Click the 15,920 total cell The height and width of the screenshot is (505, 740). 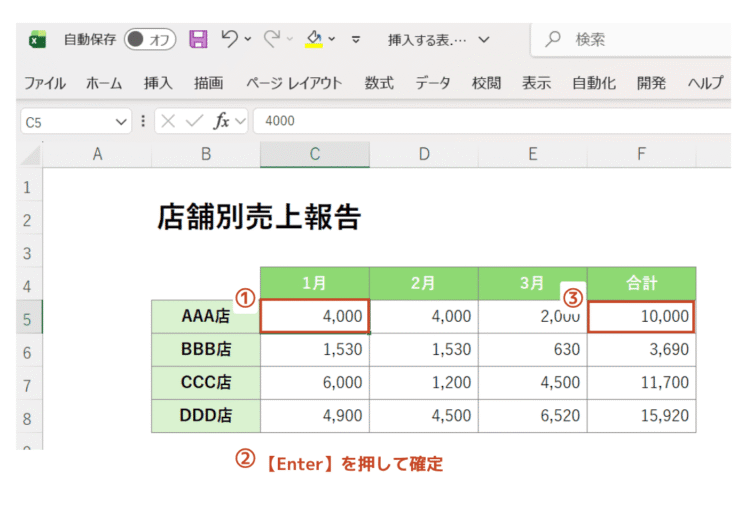point(641,415)
